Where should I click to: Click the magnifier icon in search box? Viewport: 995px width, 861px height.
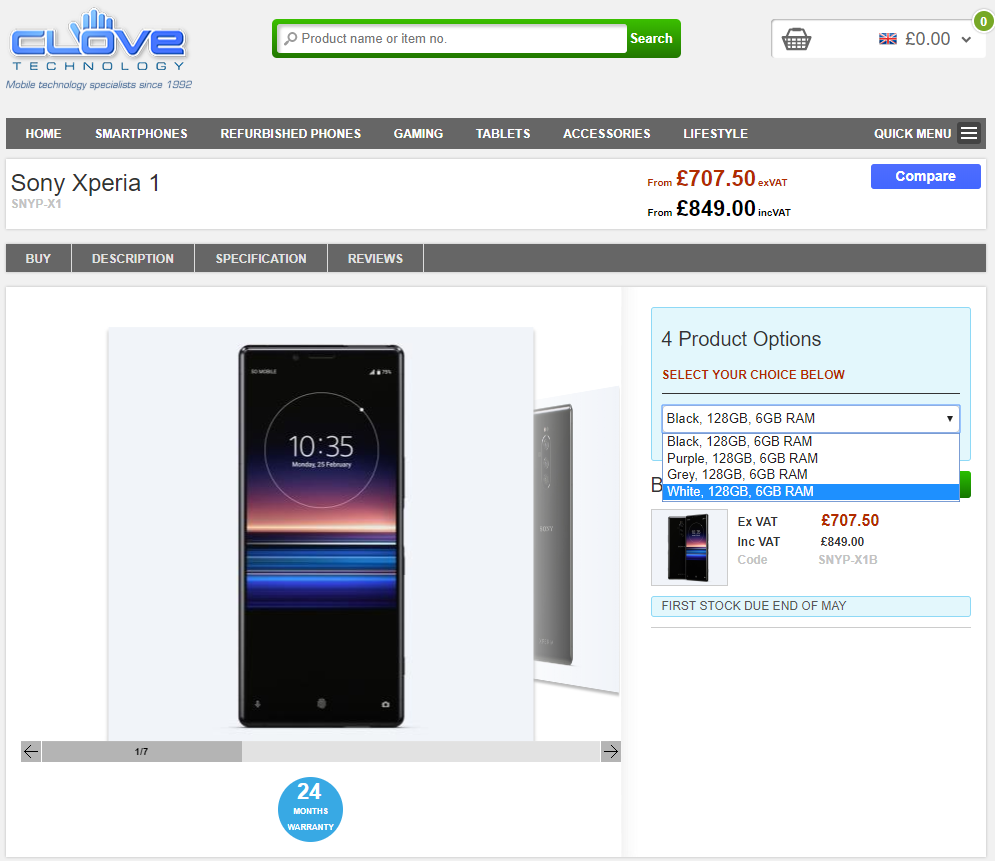click(291, 39)
